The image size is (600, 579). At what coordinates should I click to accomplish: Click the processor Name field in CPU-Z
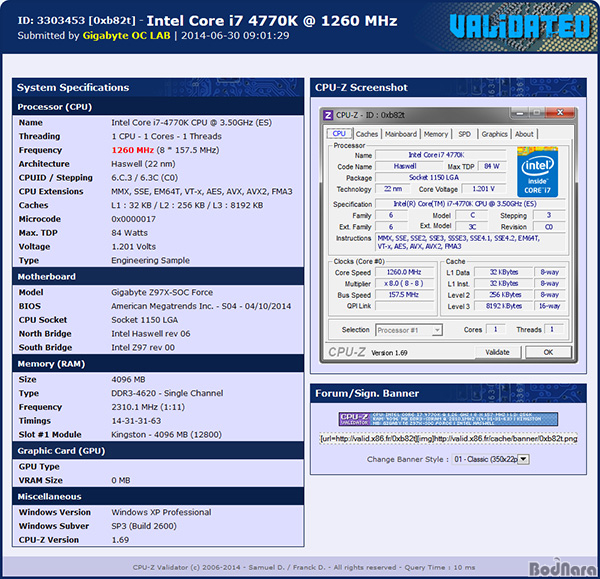point(441,155)
